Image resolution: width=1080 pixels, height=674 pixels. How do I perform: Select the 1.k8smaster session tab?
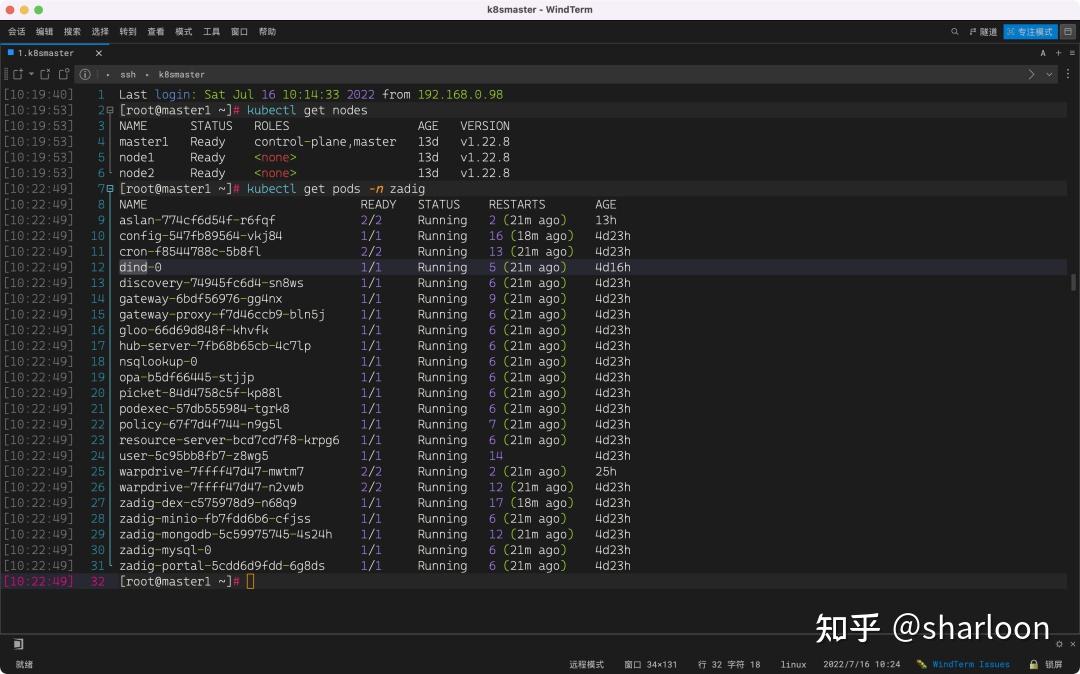point(50,53)
